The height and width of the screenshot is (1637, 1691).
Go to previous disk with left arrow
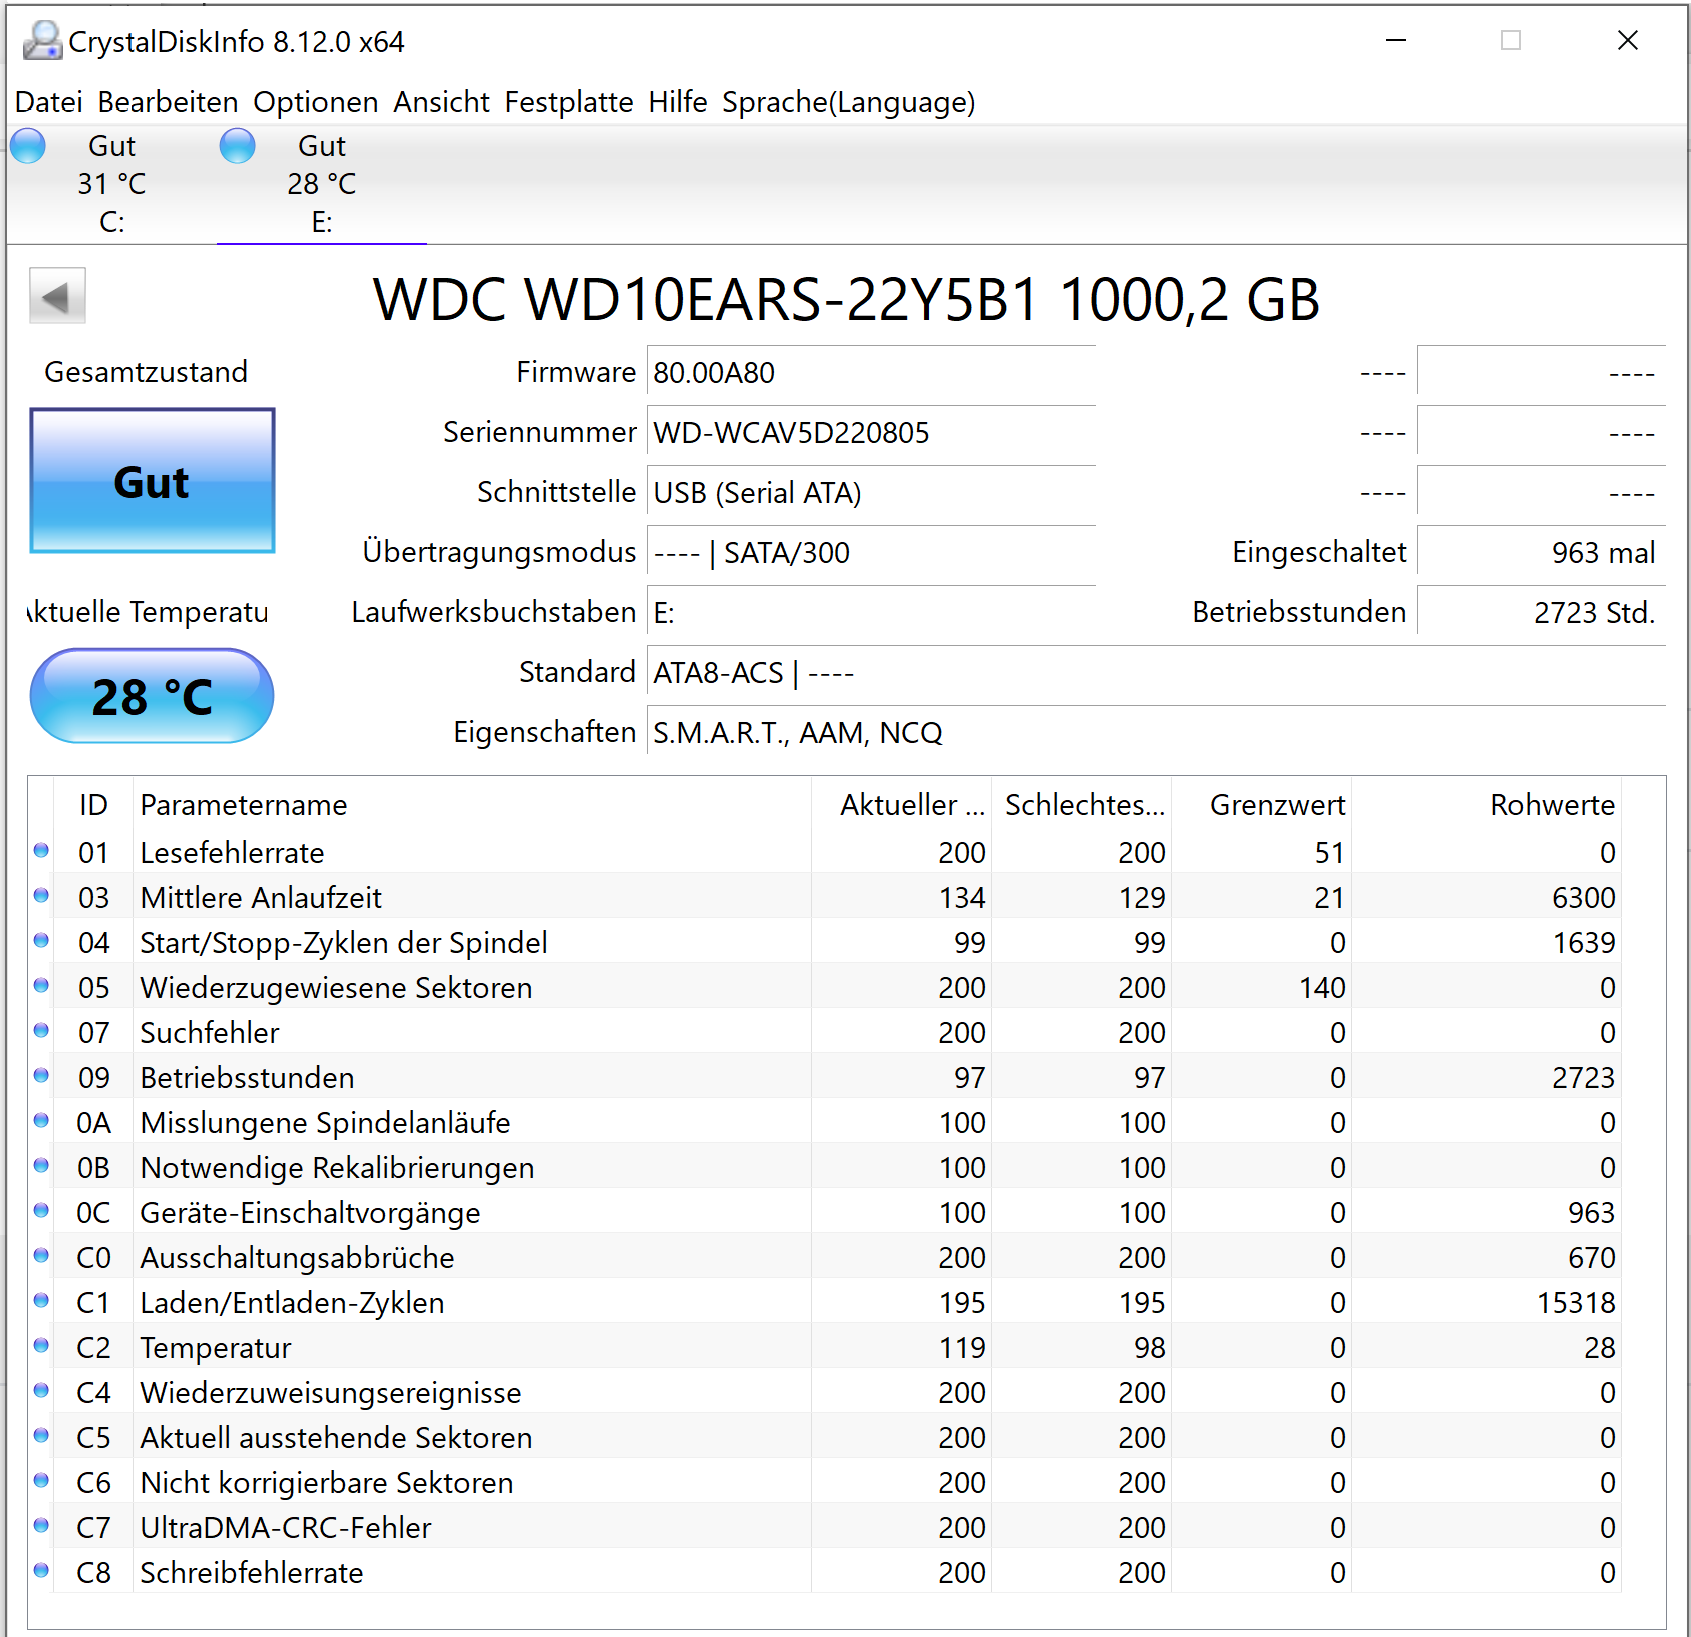(x=57, y=296)
